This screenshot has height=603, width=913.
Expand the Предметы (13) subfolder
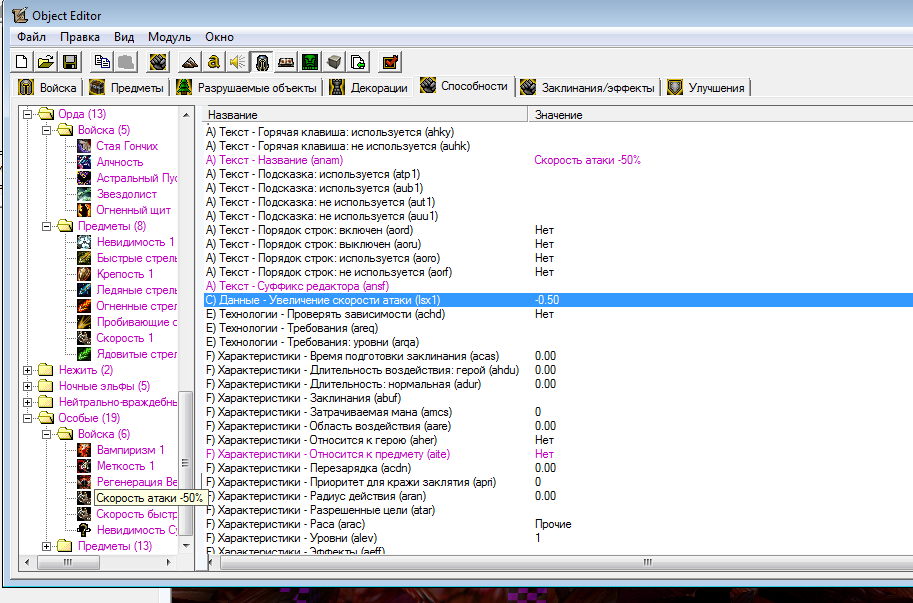(x=47, y=546)
